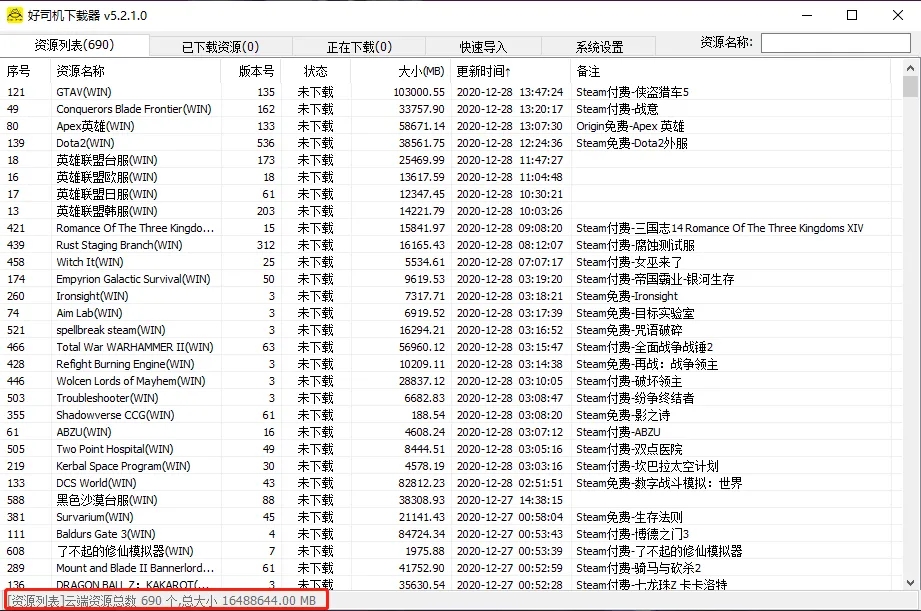The image size is (921, 611).
Task: Click the scroll up arrow of list scrollbar
Action: pos(910,68)
